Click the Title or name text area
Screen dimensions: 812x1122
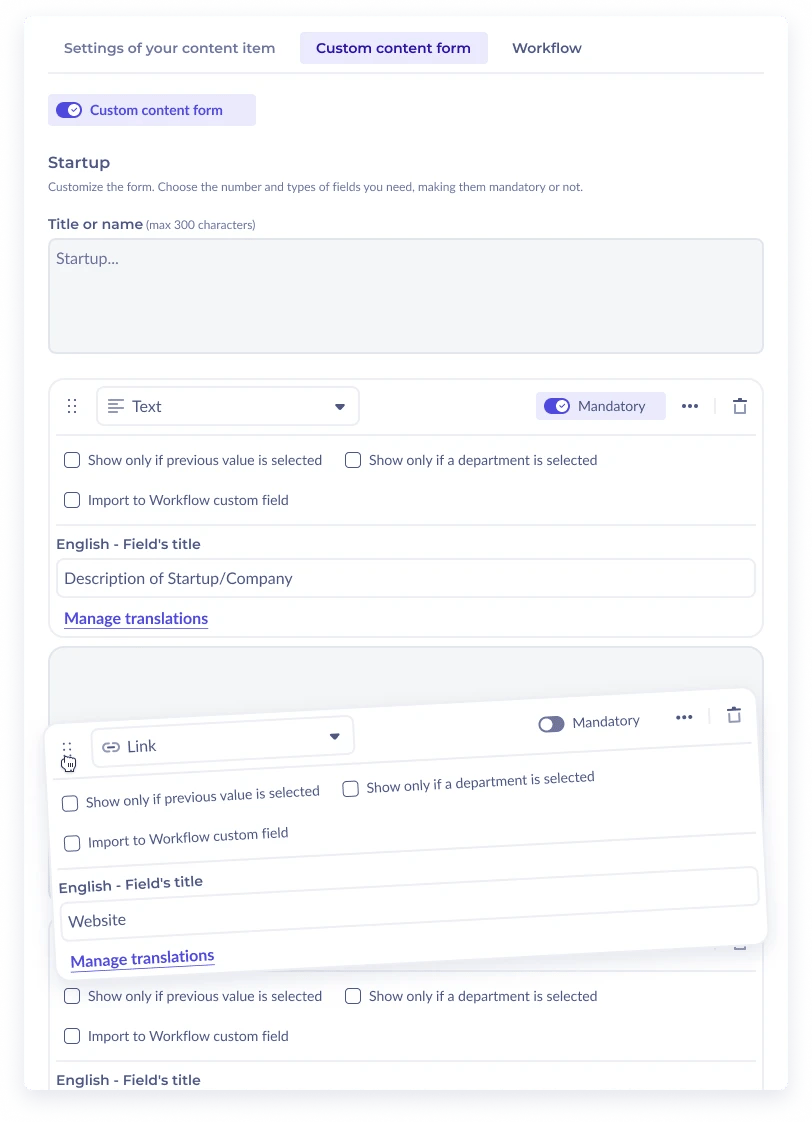tap(405, 295)
